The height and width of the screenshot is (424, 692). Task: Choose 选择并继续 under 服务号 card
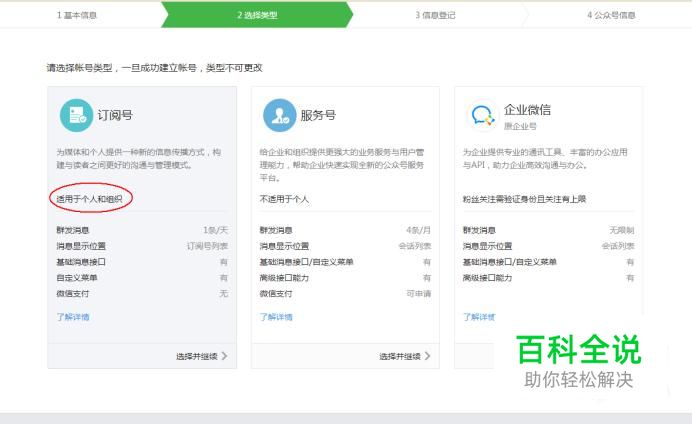pos(400,356)
